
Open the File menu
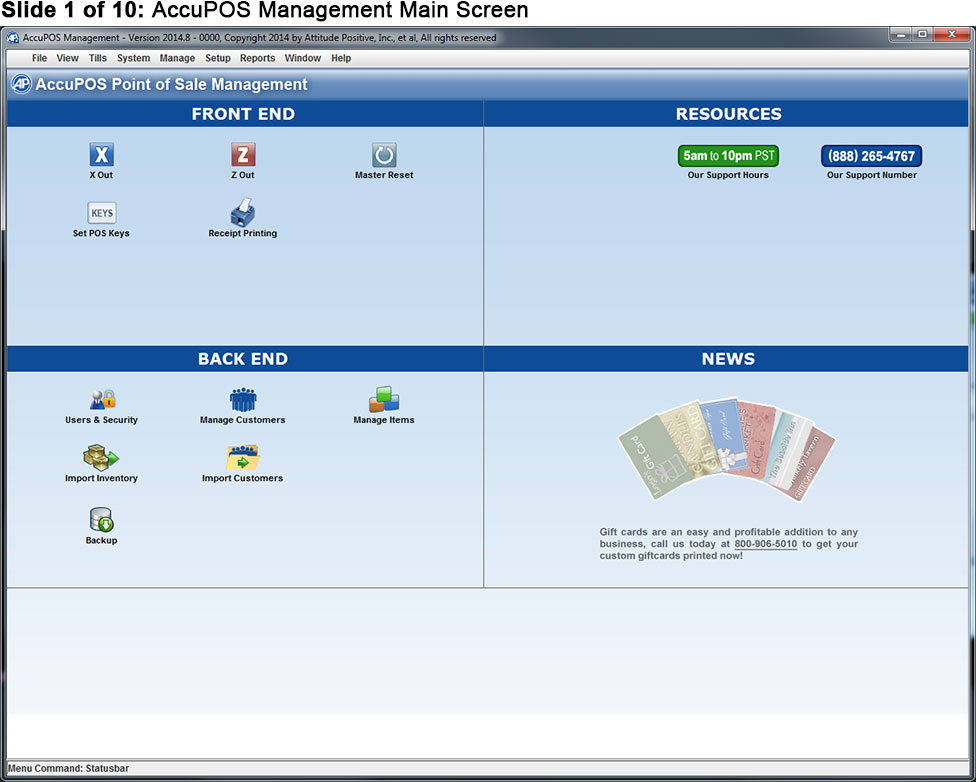click(39, 58)
